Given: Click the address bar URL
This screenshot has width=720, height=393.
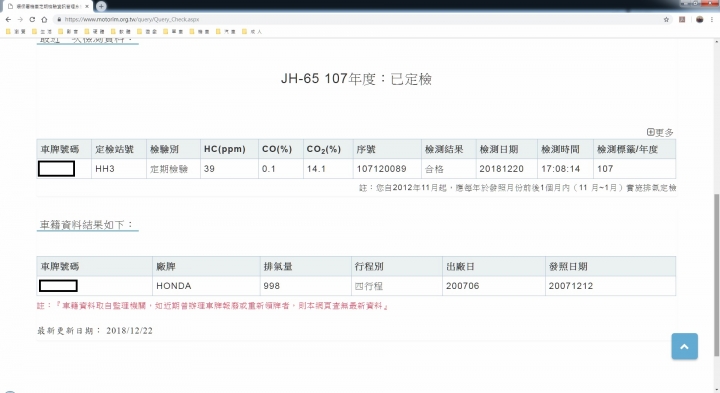Looking at the screenshot, I should pos(132,20).
